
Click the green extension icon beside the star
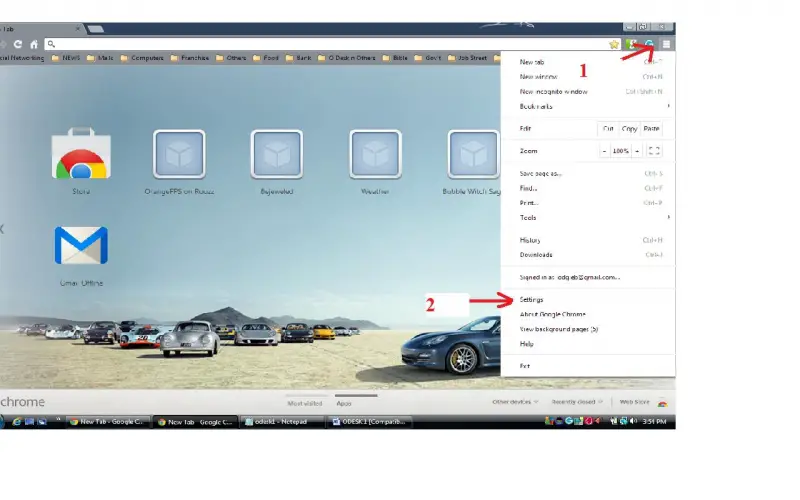tap(632, 44)
